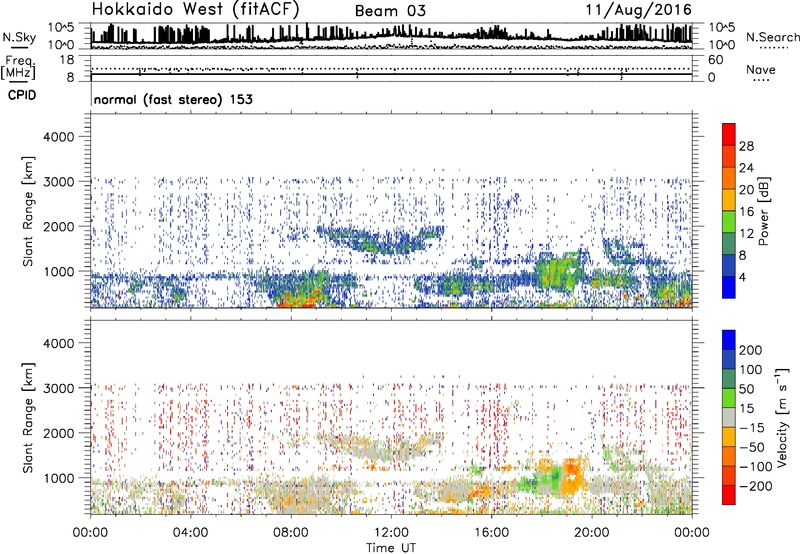Pick the yellow Power segment between 16 and 20
Viewport: 800px width, 554px height.
[729, 200]
